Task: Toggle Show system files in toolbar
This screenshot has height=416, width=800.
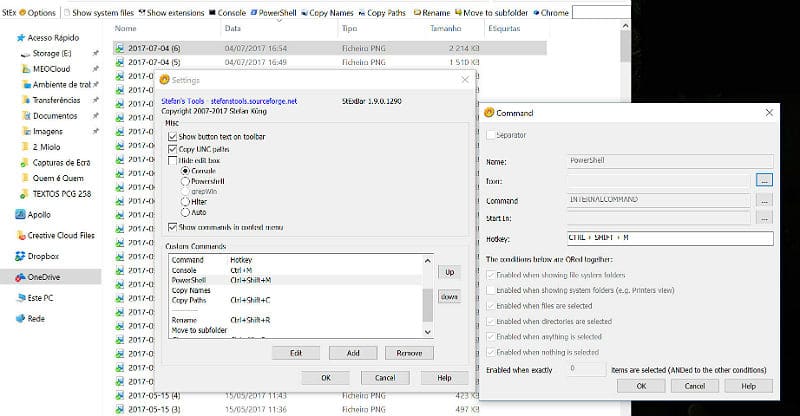Action: coord(99,13)
